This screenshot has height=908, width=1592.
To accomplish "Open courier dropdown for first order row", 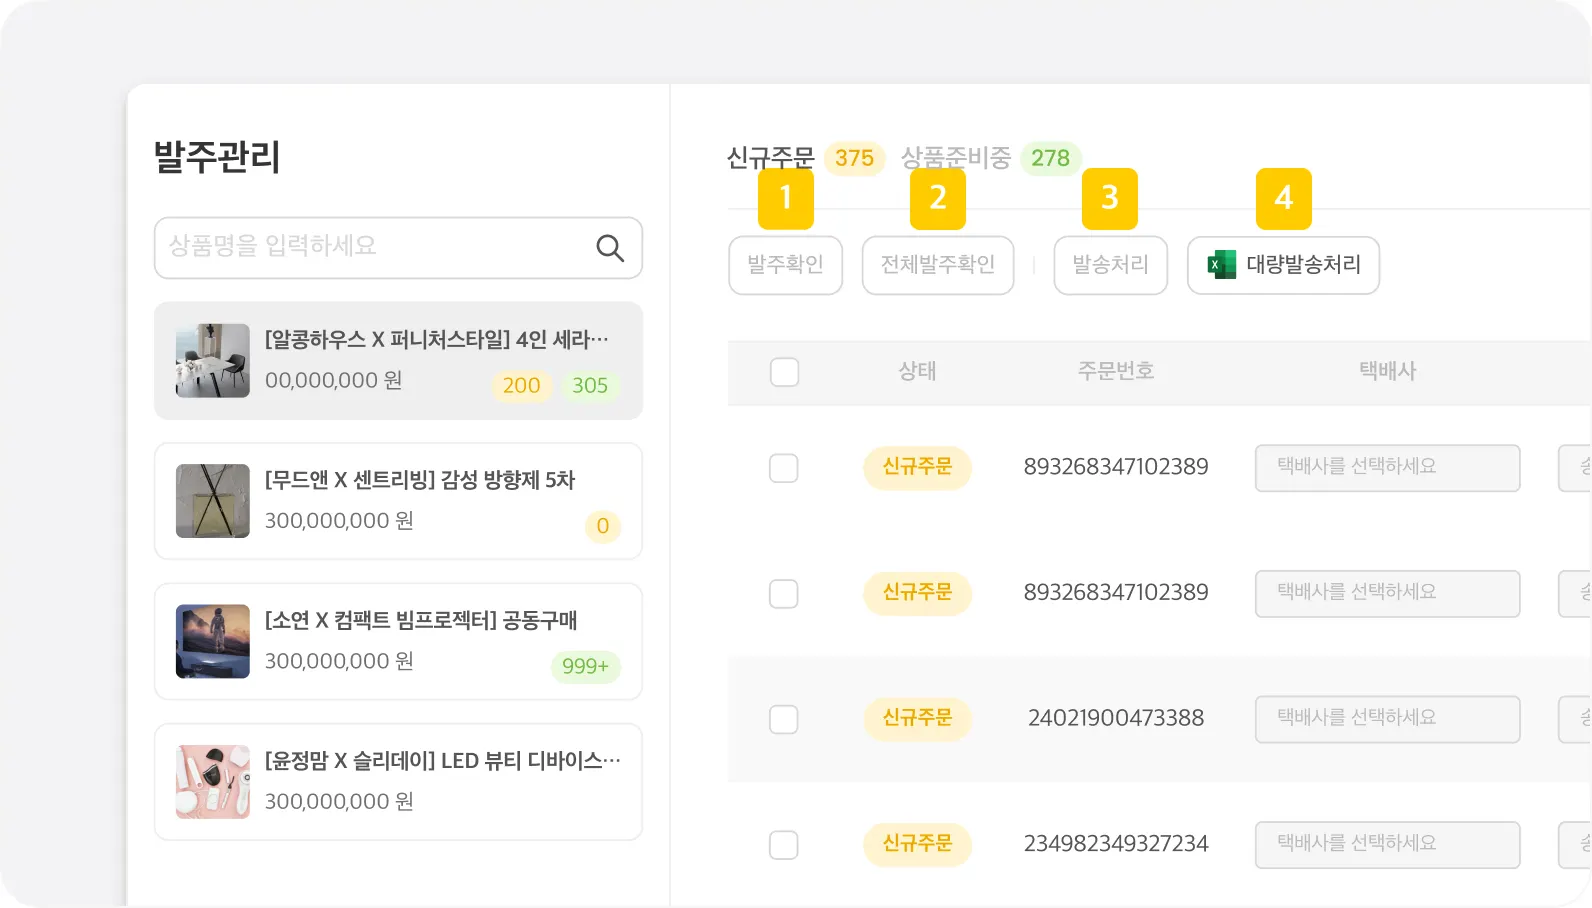I will pyautogui.click(x=1387, y=468).
